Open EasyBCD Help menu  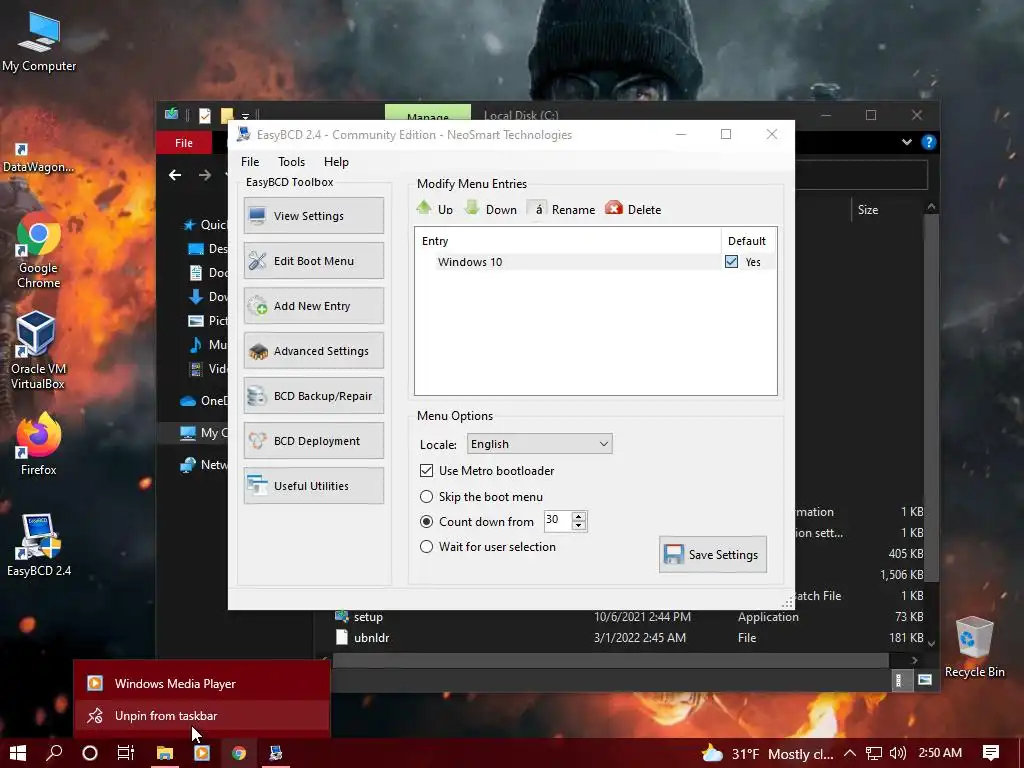pos(336,161)
